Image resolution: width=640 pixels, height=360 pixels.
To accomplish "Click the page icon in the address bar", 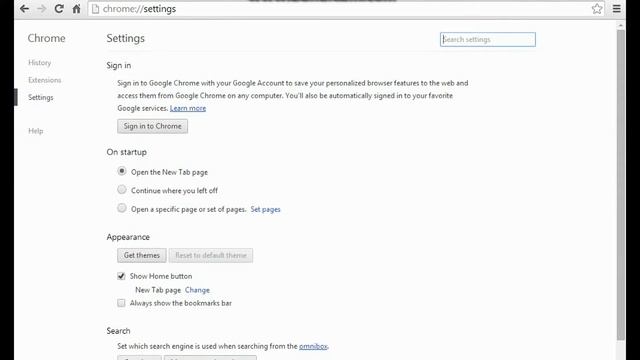I will (95, 9).
